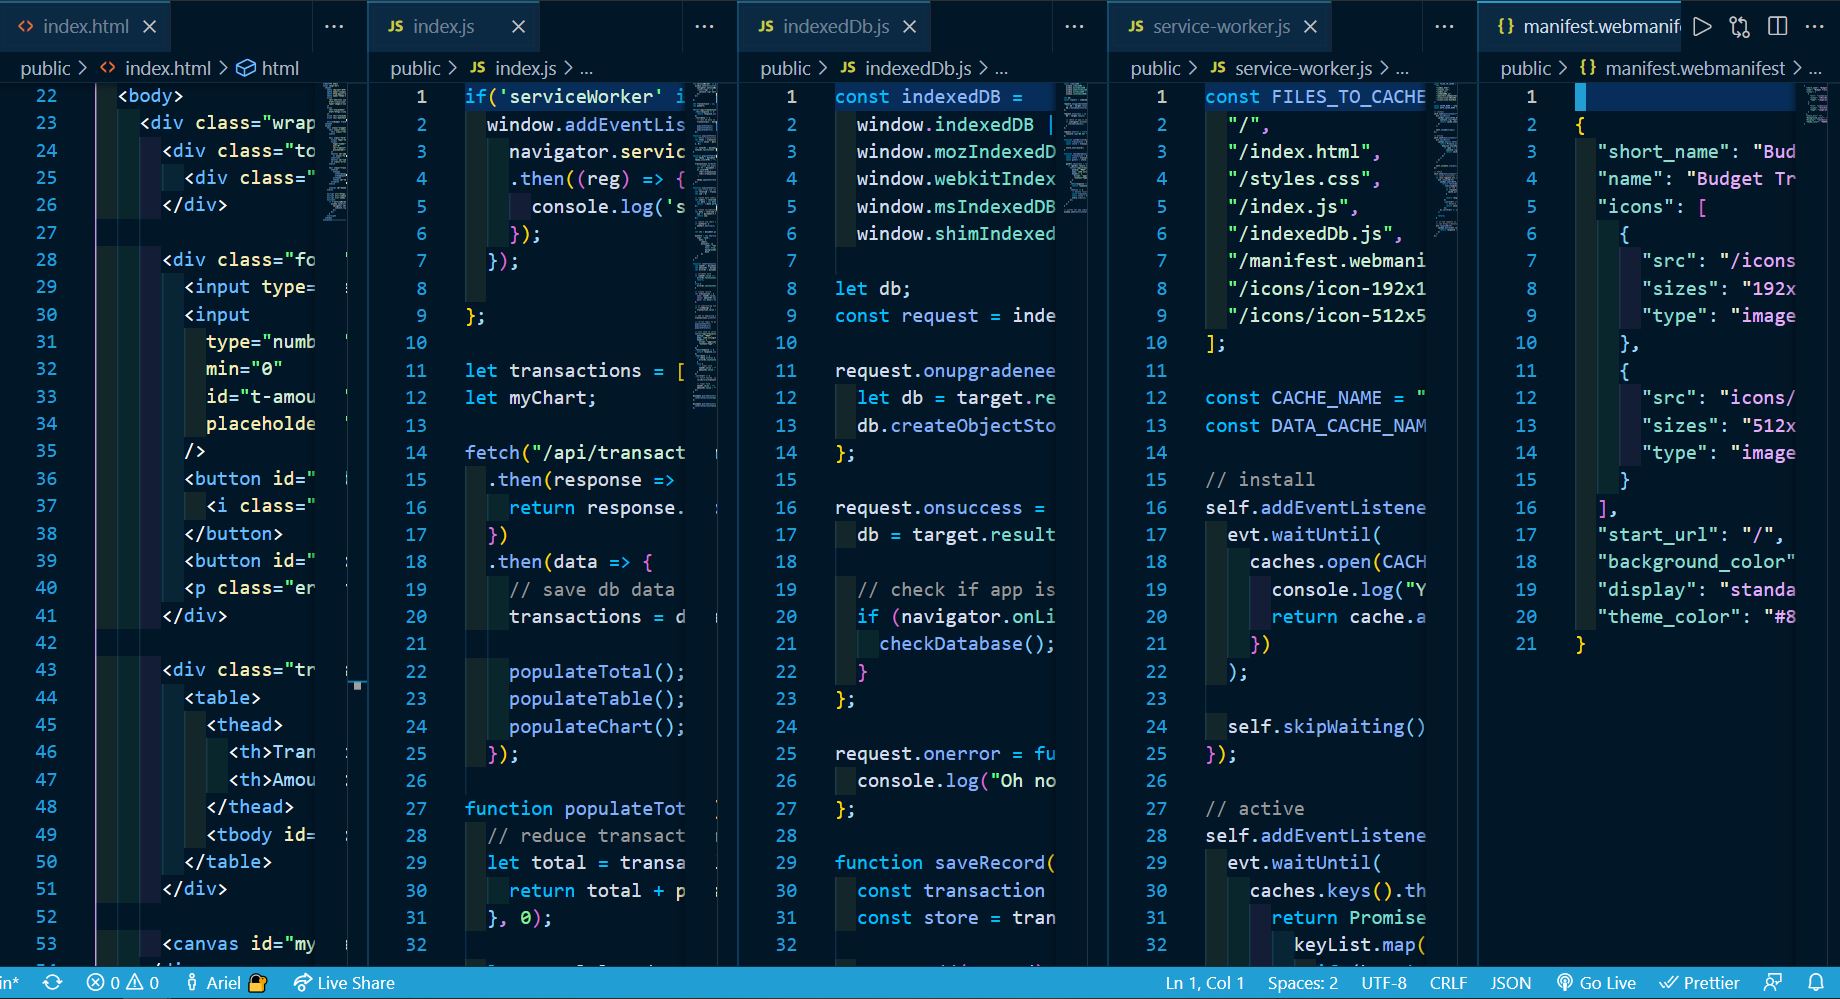Click 'indexedDb.js' breadcrumb item
The width and height of the screenshot is (1840, 999).
click(x=918, y=68)
